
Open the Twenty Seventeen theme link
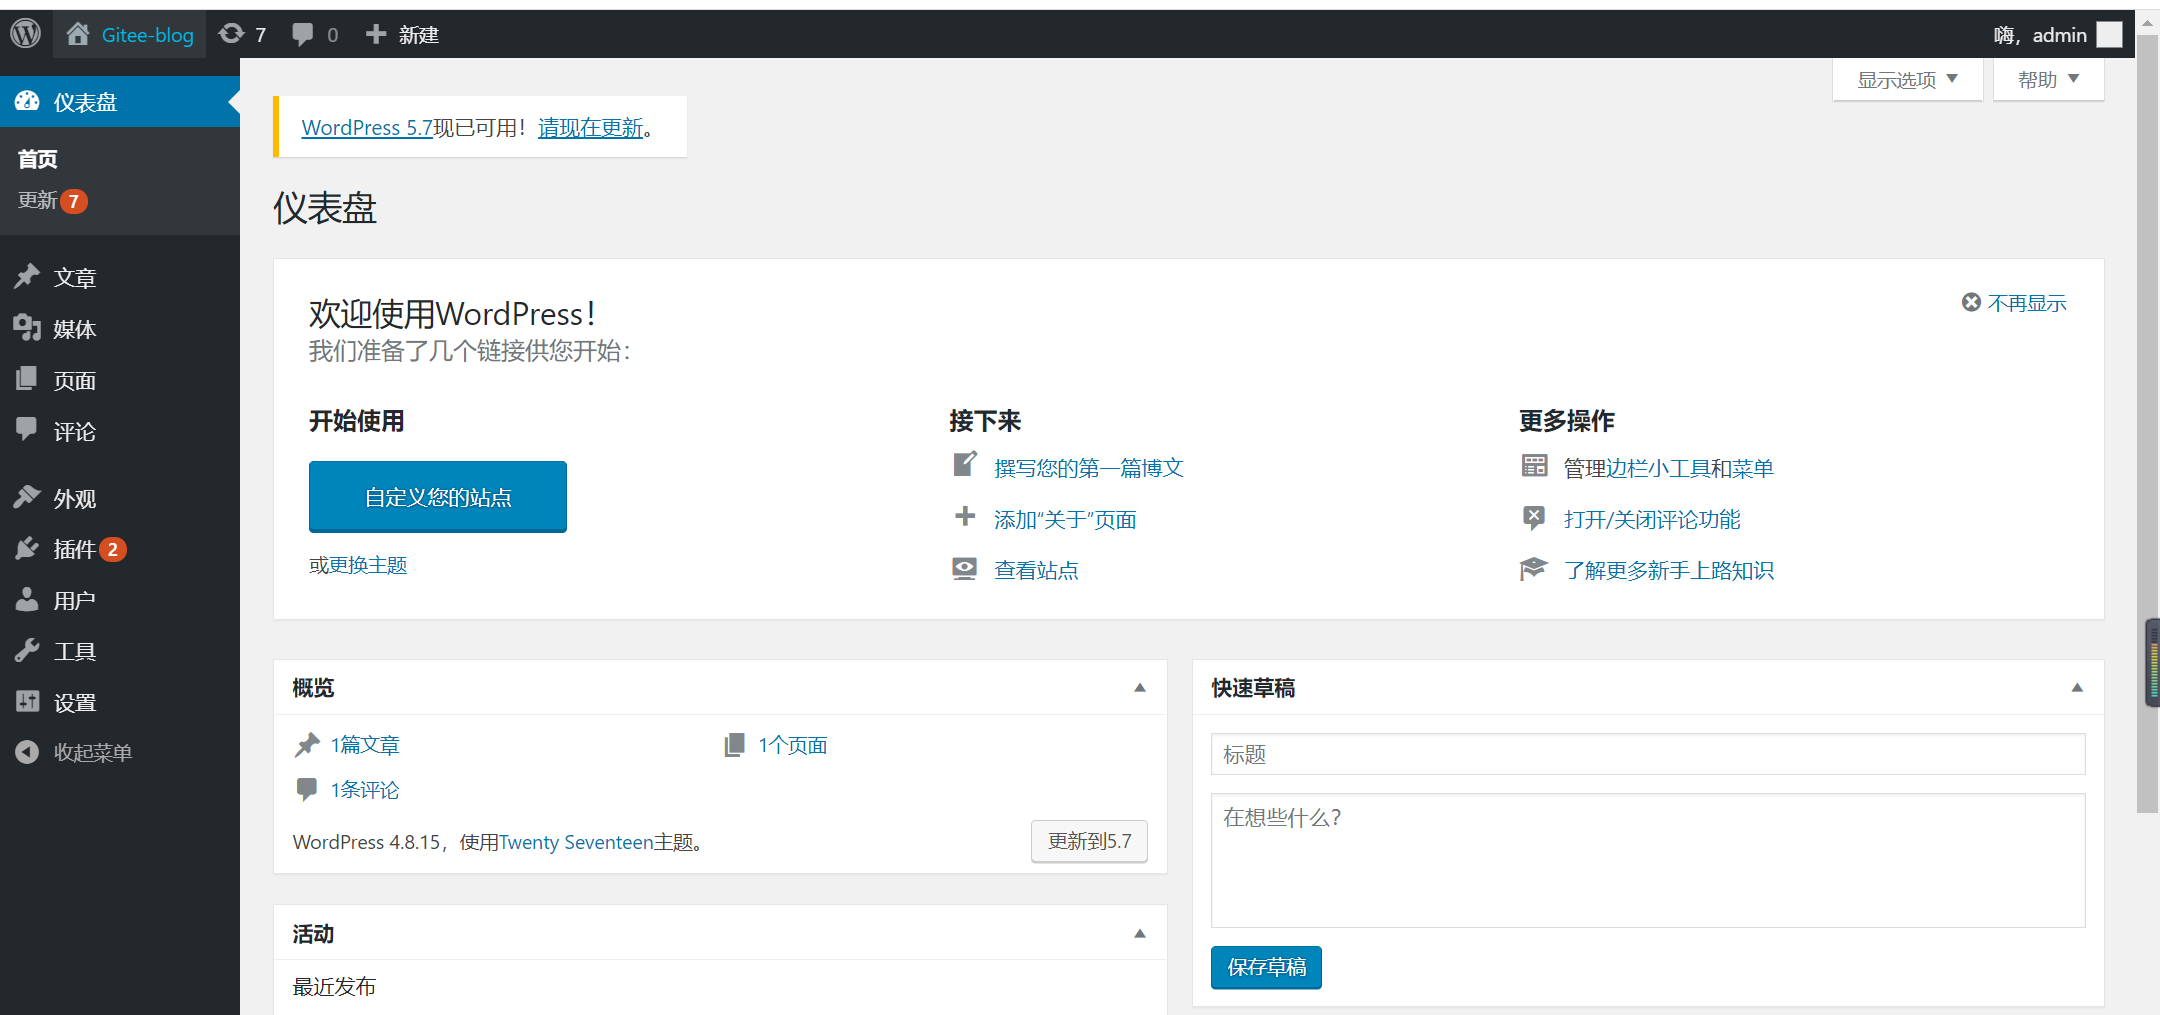576,842
